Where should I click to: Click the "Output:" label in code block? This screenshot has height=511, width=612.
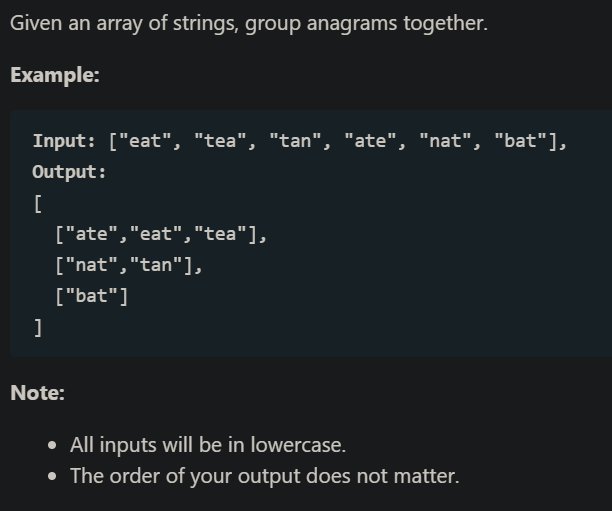[69, 172]
